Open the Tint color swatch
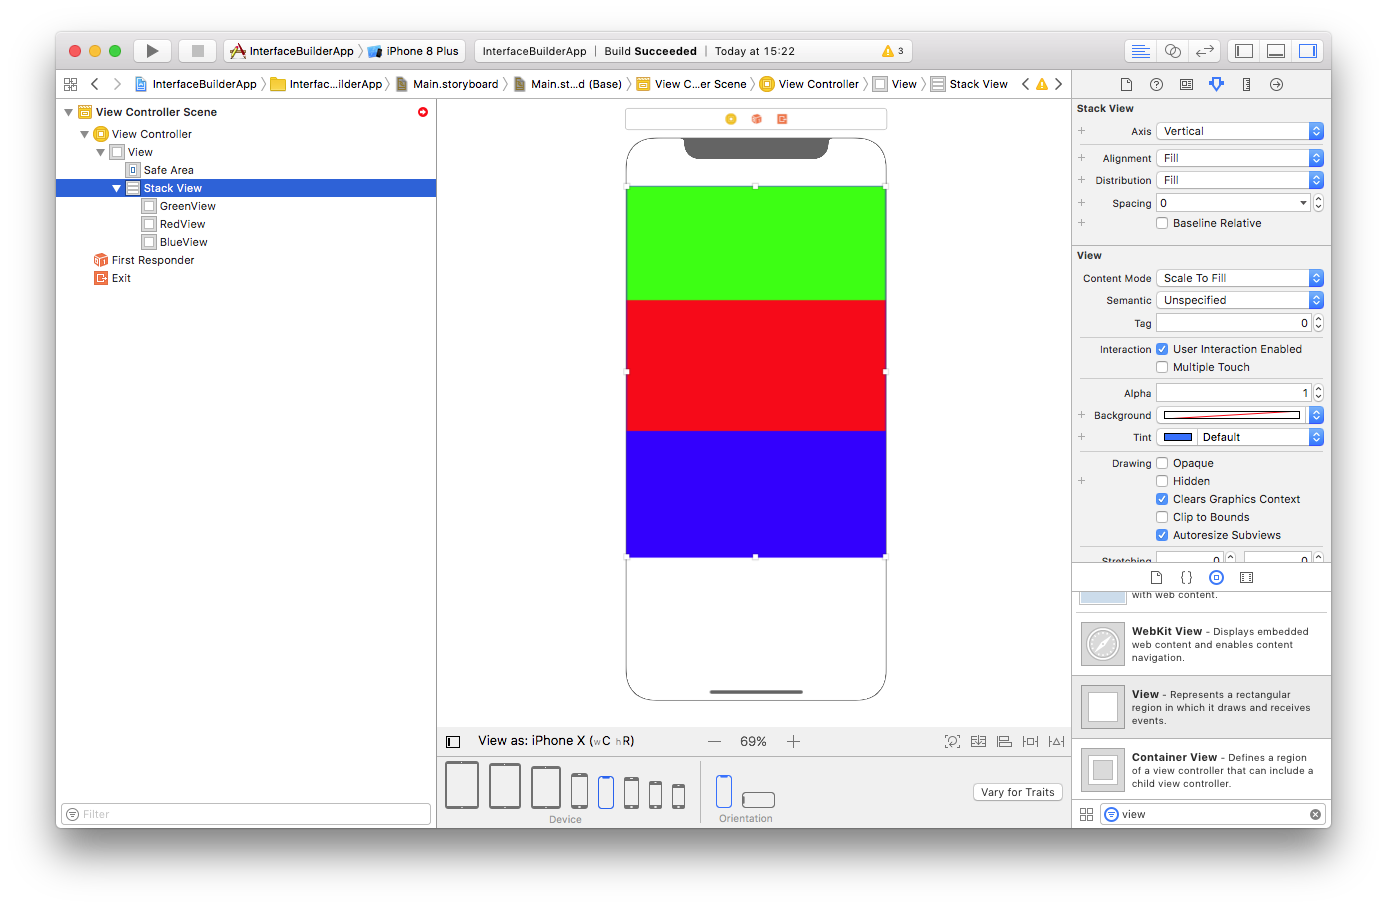Screen dimensions: 1387x908 pyautogui.click(x=1175, y=436)
